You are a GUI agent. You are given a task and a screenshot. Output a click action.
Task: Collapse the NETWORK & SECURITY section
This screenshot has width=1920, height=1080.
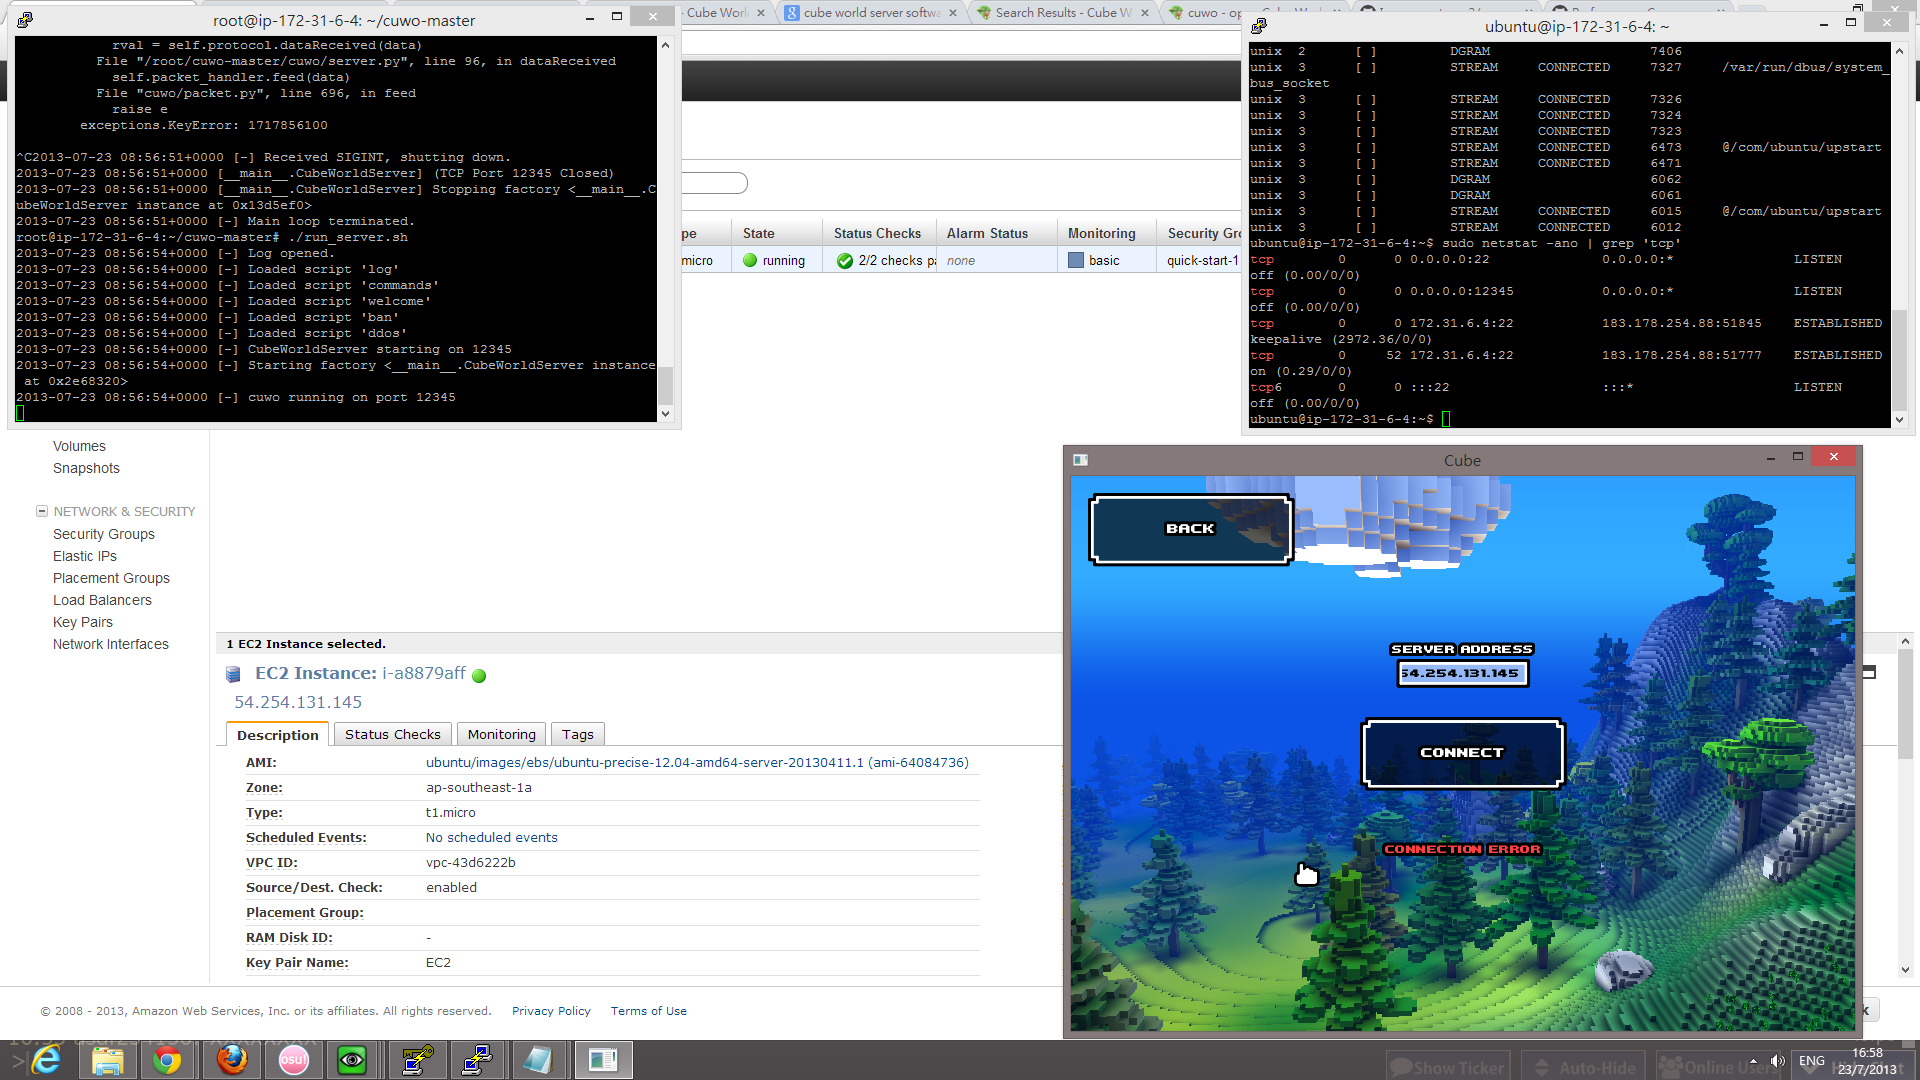click(x=42, y=511)
